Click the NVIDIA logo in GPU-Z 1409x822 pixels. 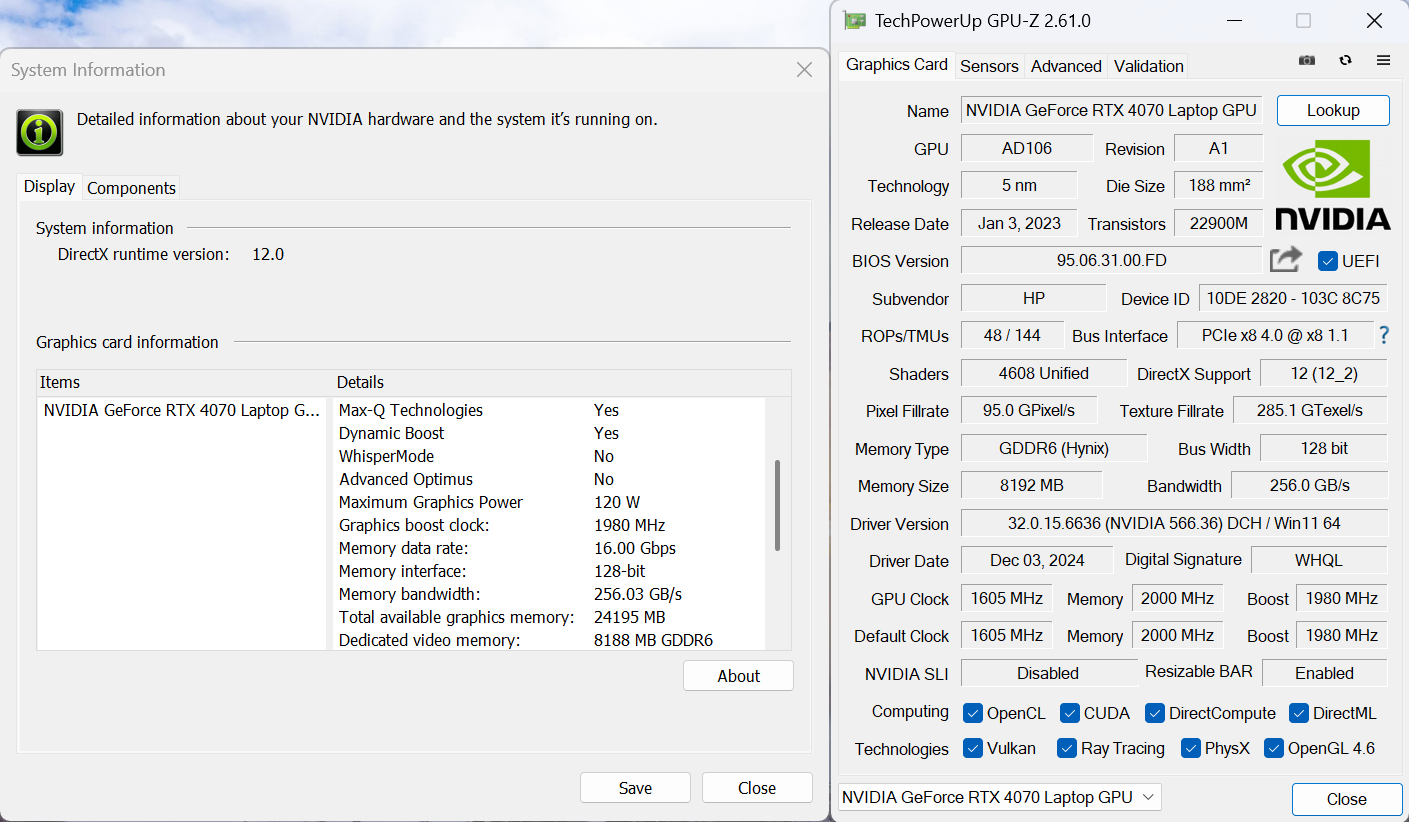pos(1333,185)
